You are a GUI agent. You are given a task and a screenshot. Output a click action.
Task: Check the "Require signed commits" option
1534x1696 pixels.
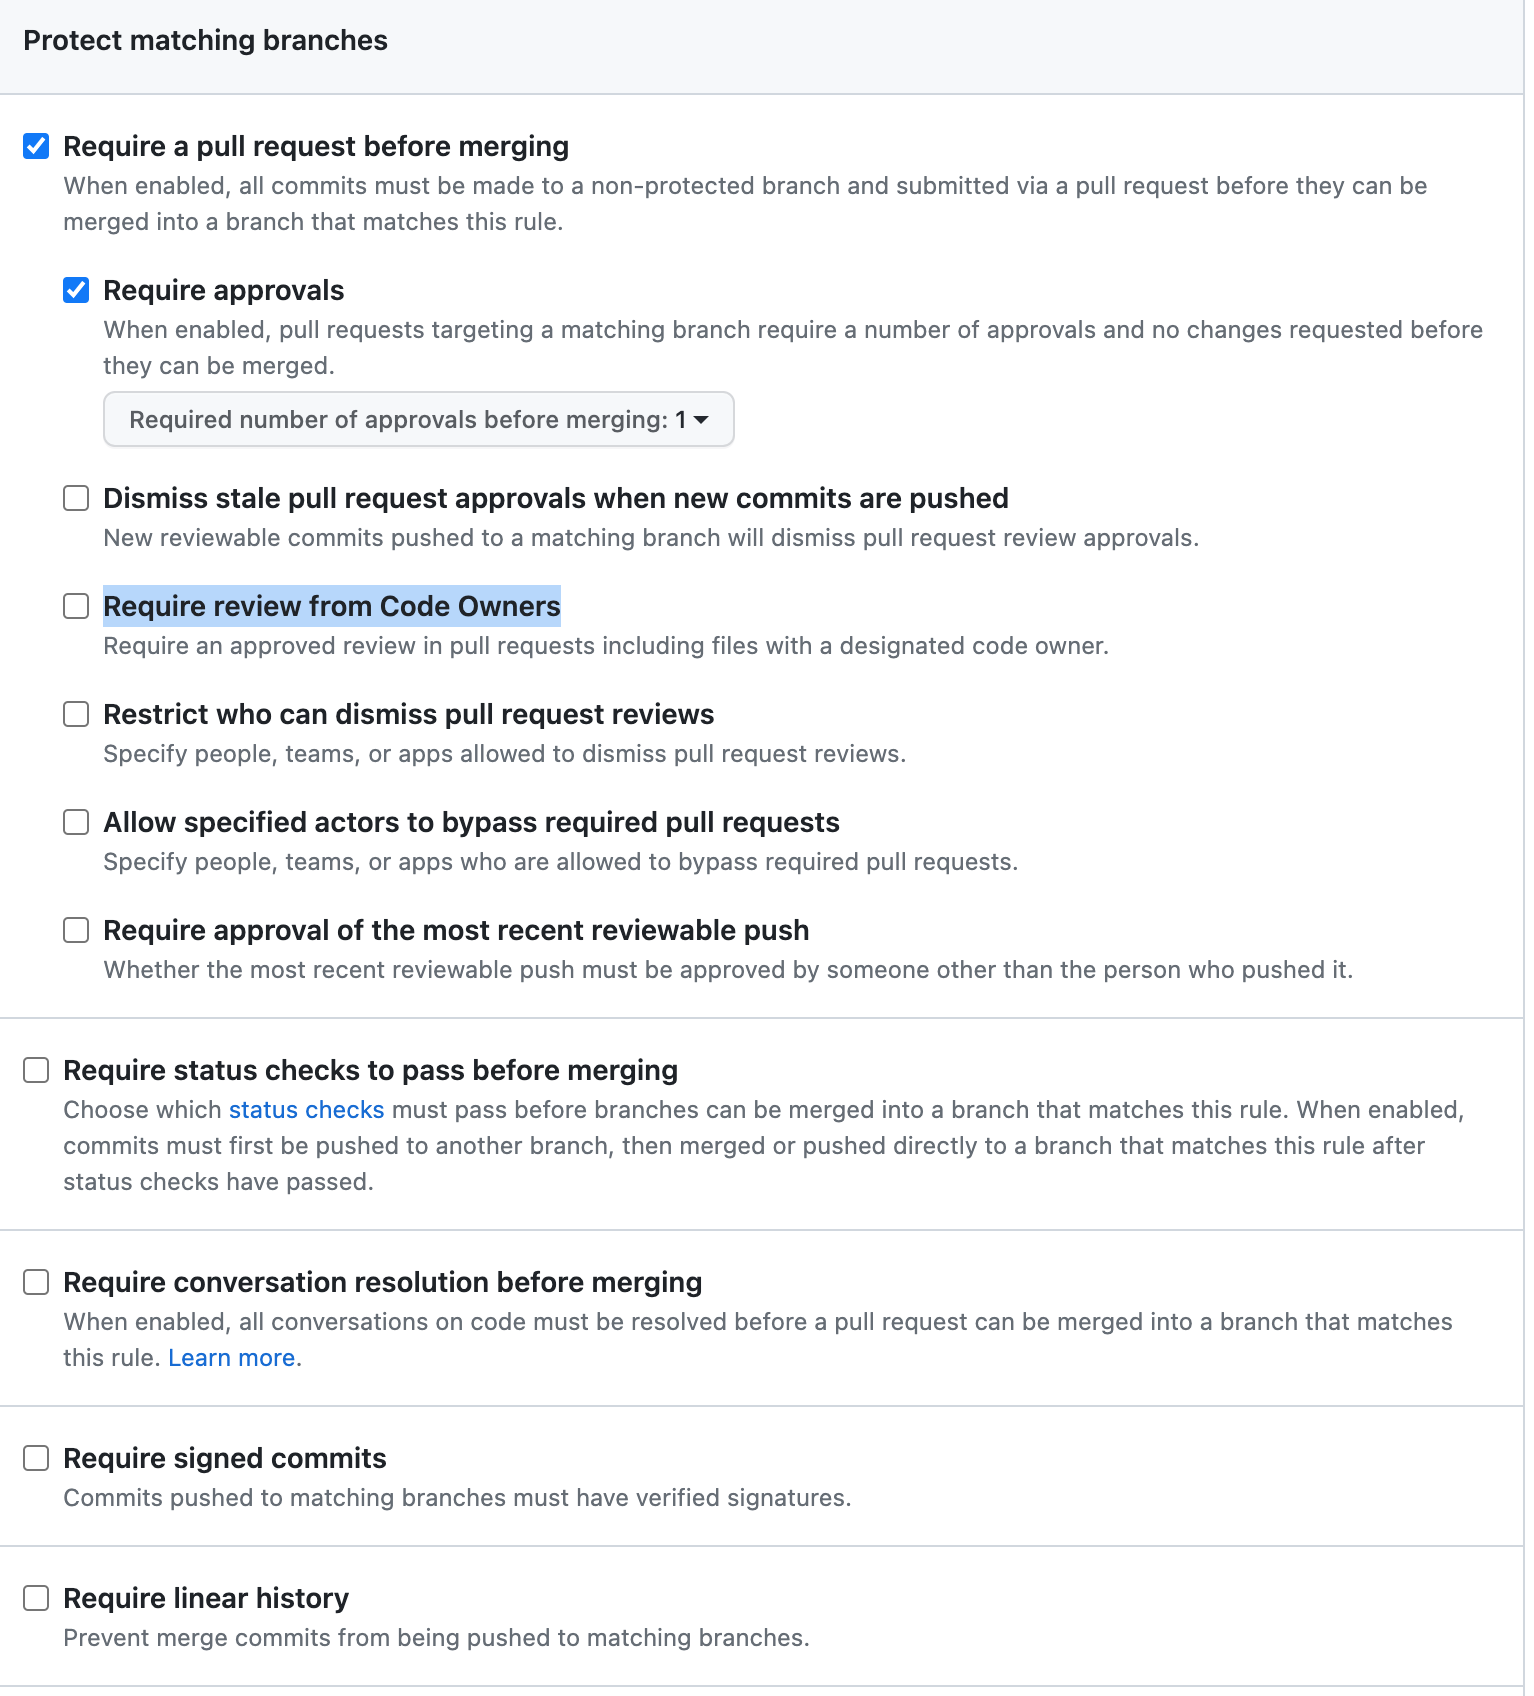click(x=36, y=1458)
